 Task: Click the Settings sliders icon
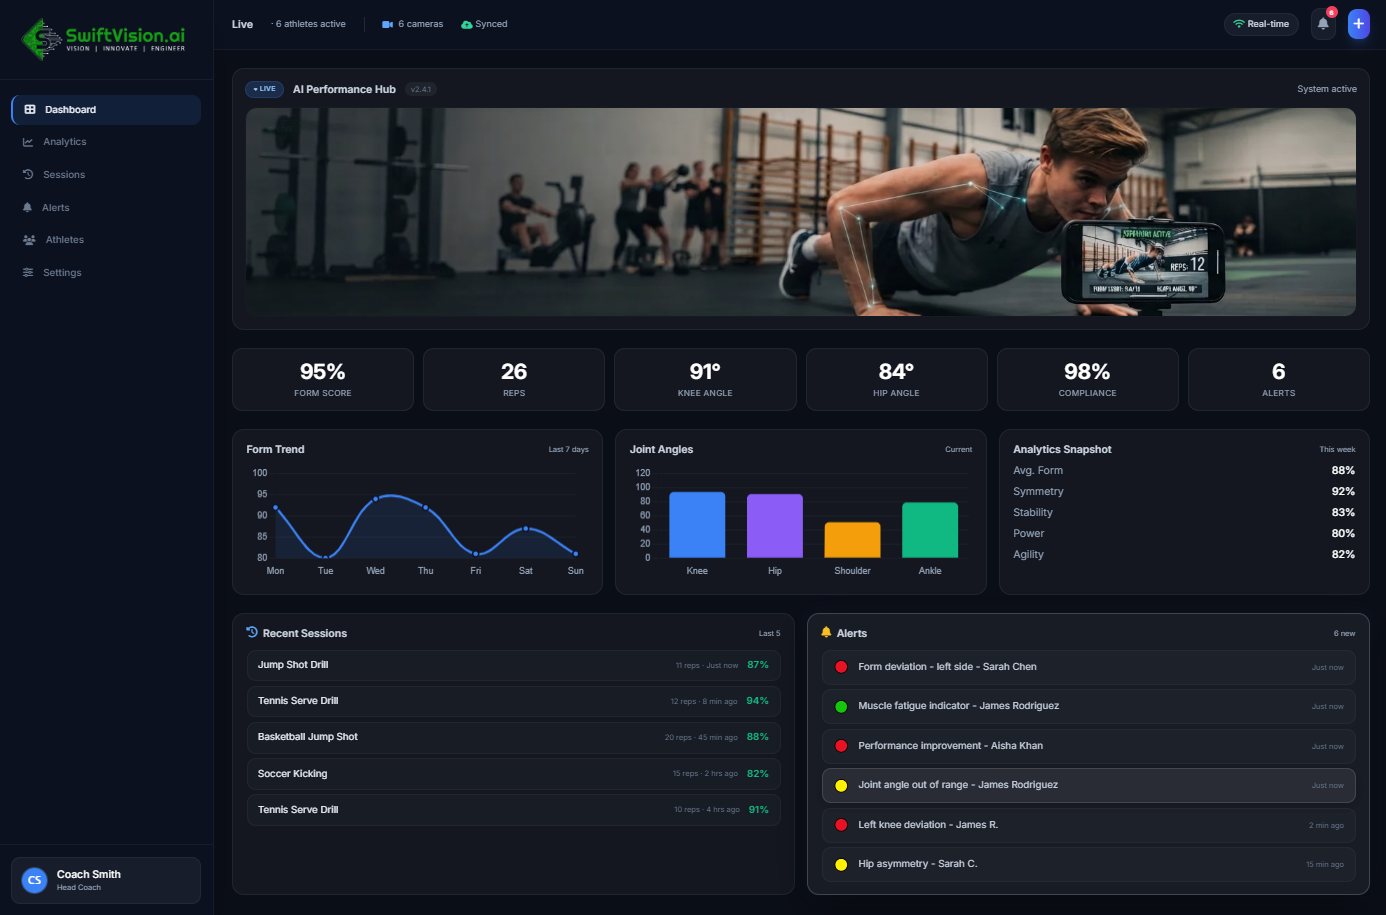point(28,273)
